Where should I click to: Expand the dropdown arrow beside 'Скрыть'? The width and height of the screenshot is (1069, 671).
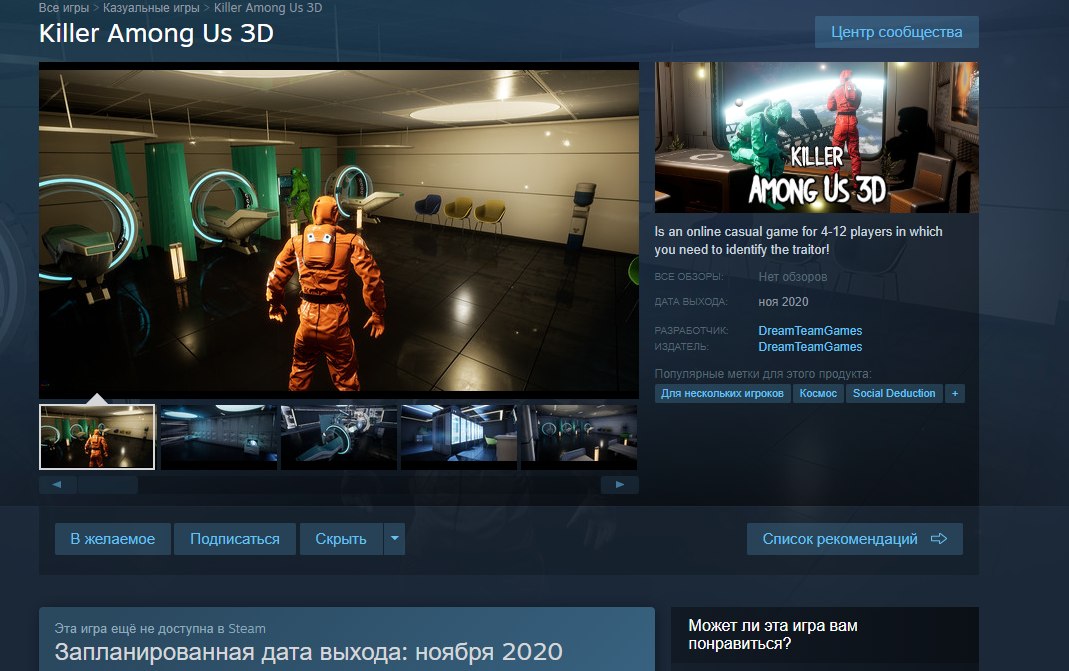tap(395, 539)
